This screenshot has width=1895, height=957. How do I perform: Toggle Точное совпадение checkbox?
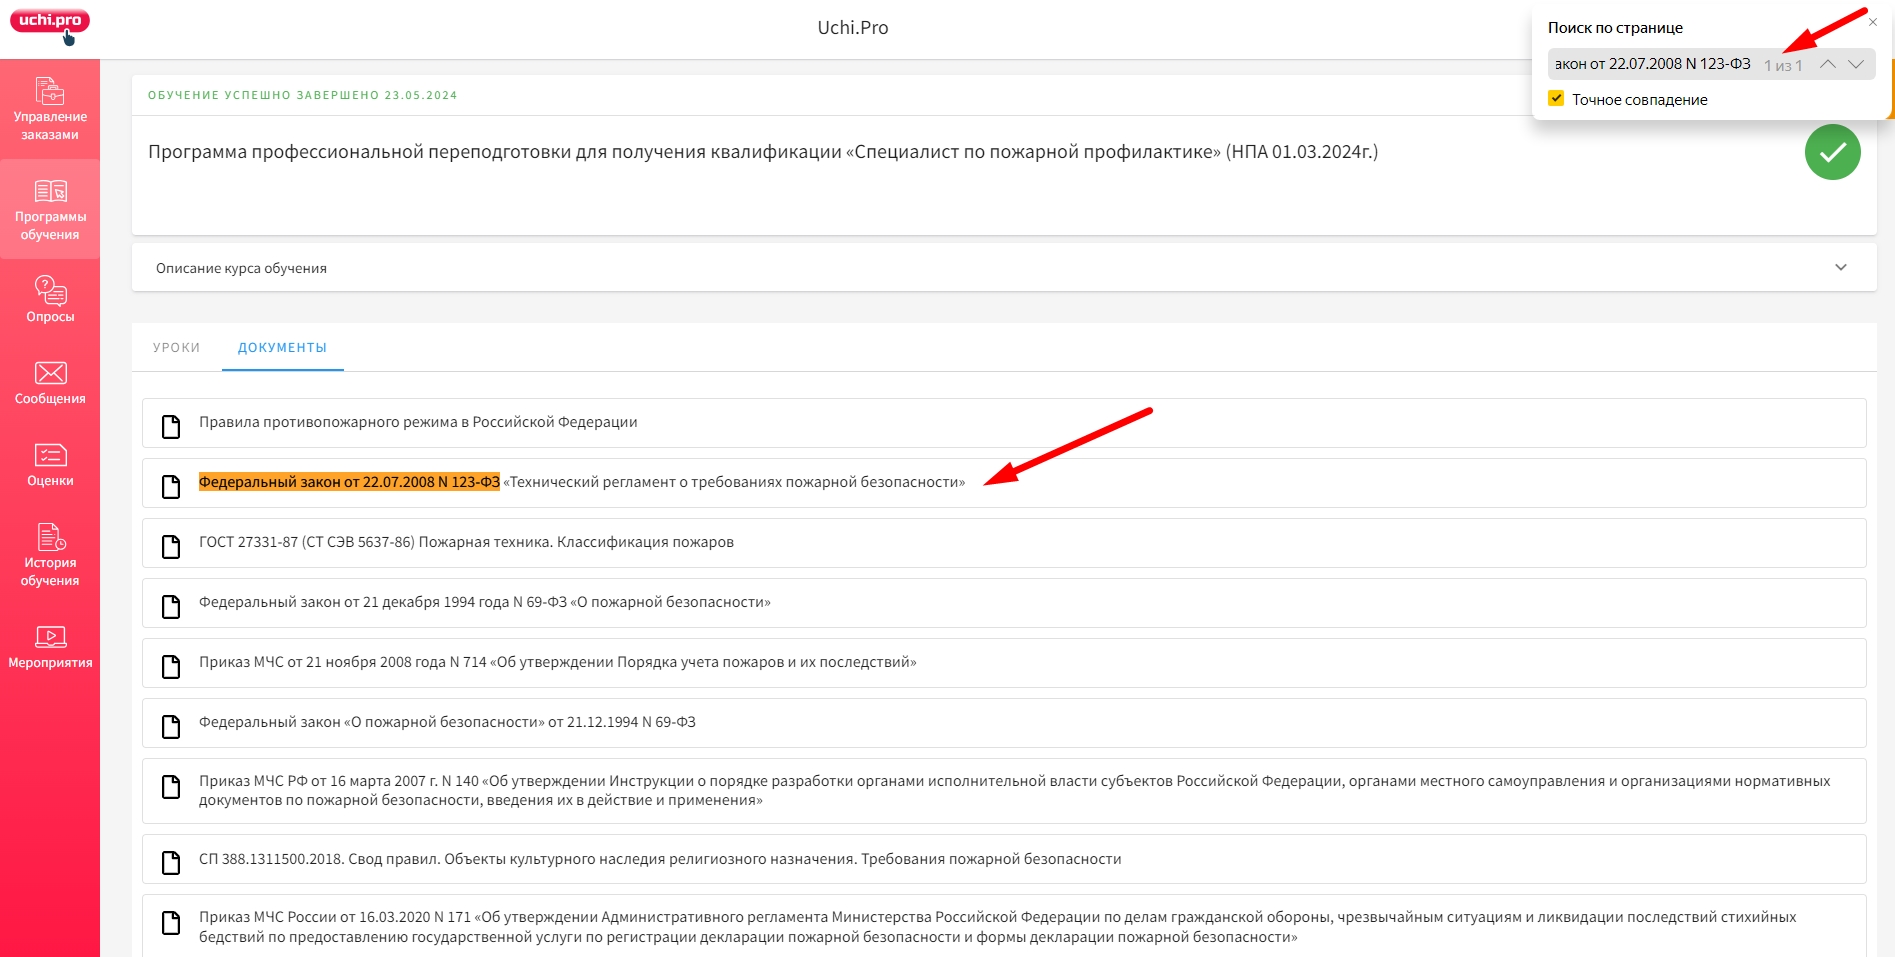coord(1556,98)
